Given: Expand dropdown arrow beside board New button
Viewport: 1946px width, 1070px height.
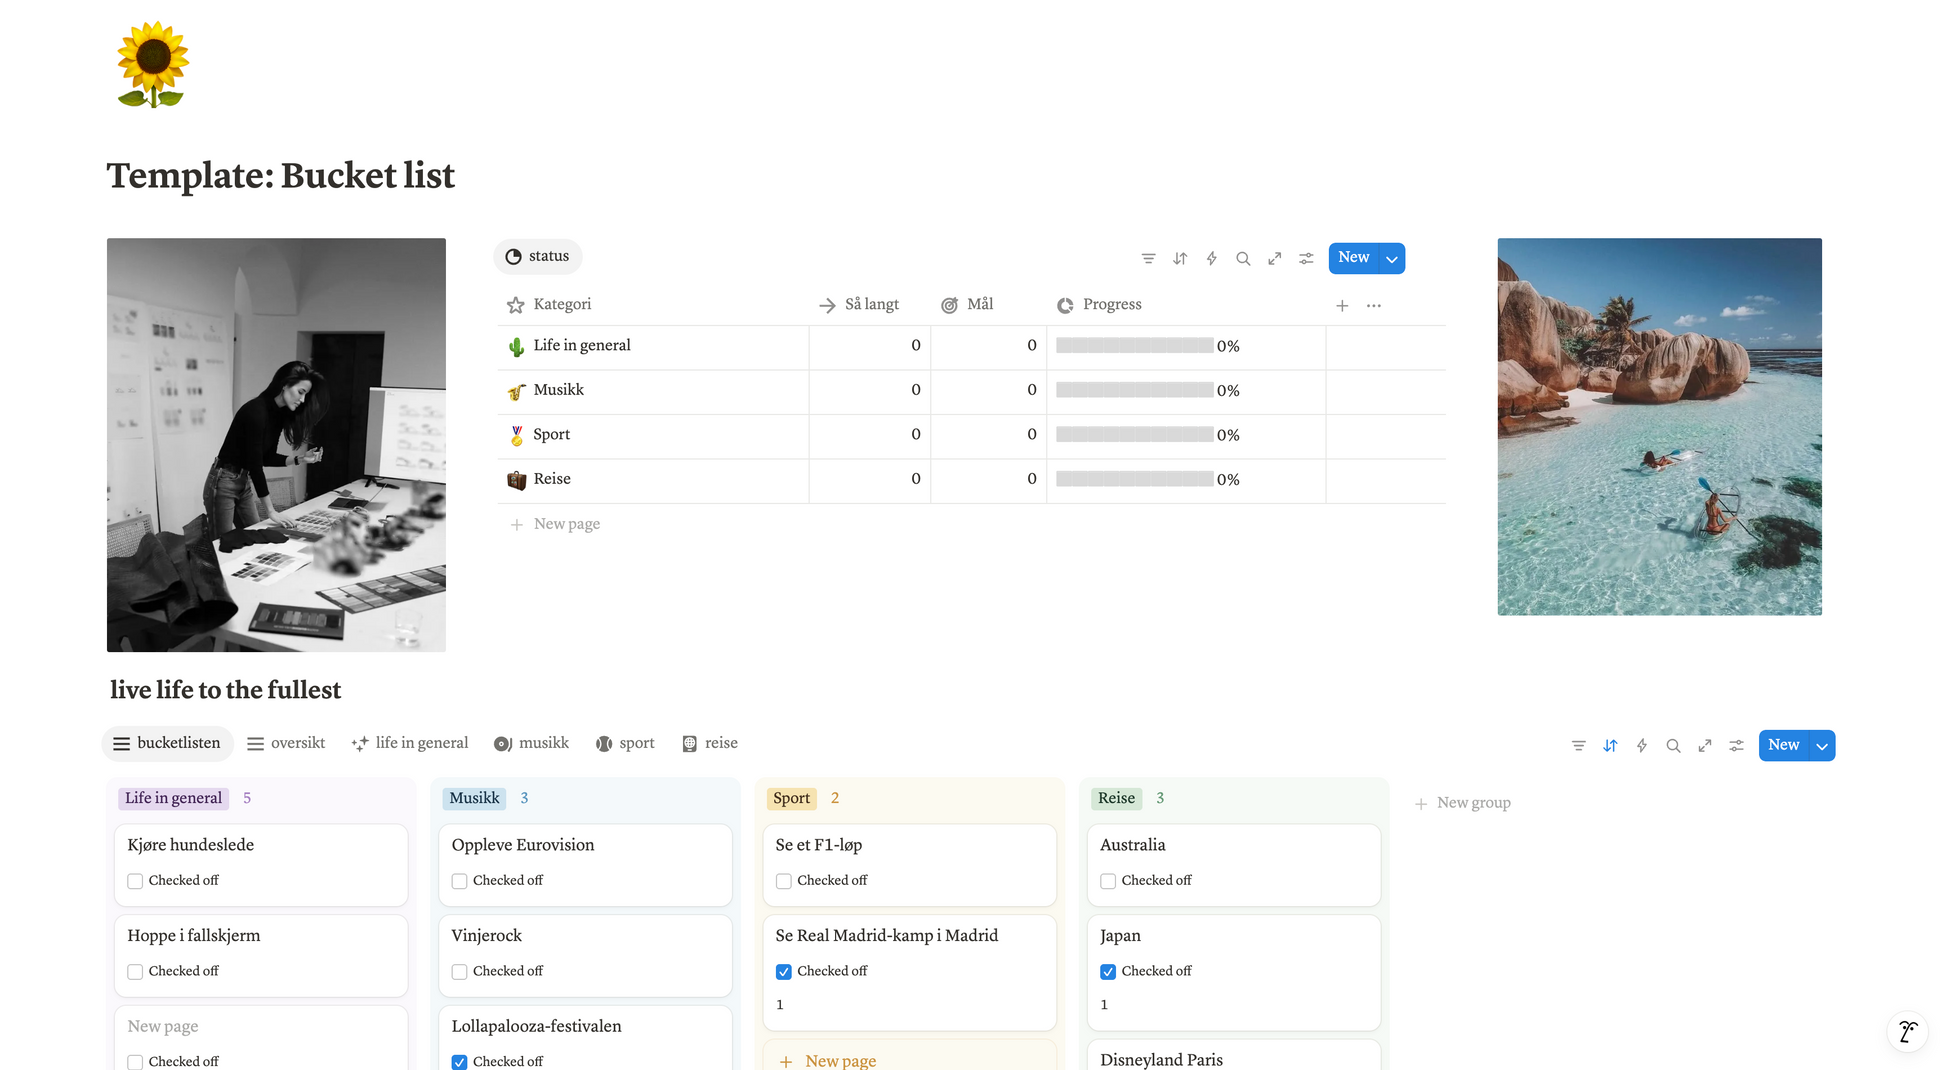Looking at the screenshot, I should point(1822,746).
